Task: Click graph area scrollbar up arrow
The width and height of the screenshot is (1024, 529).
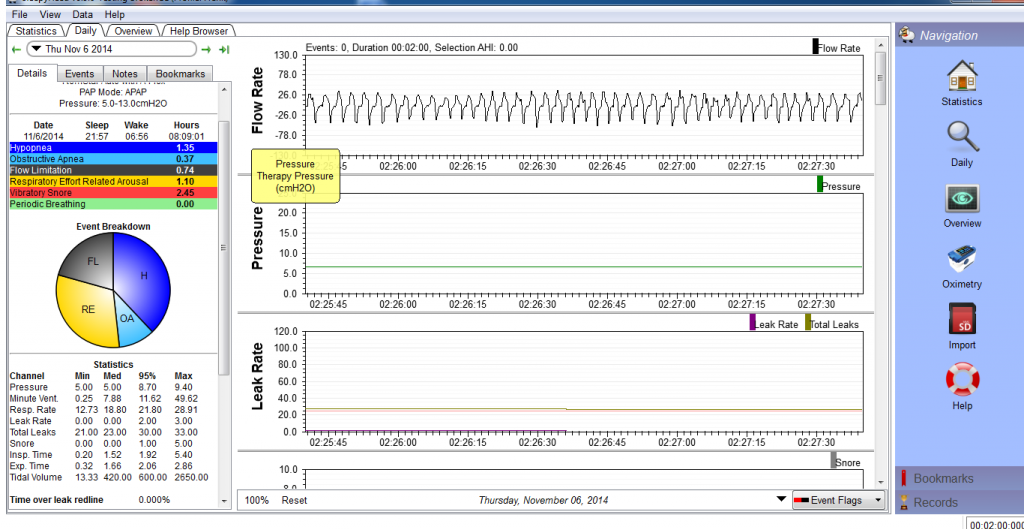Action: pos(880,44)
